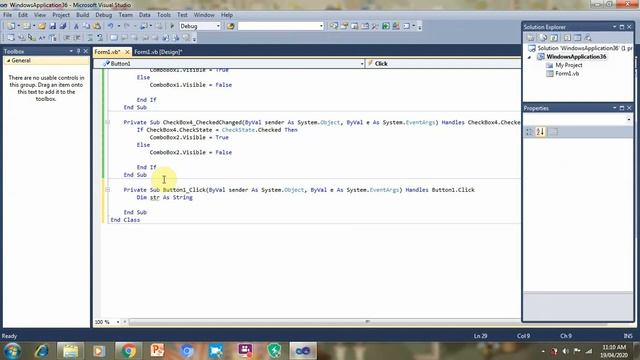
Task: Click the Cut scissors icon
Action: click(76, 26)
